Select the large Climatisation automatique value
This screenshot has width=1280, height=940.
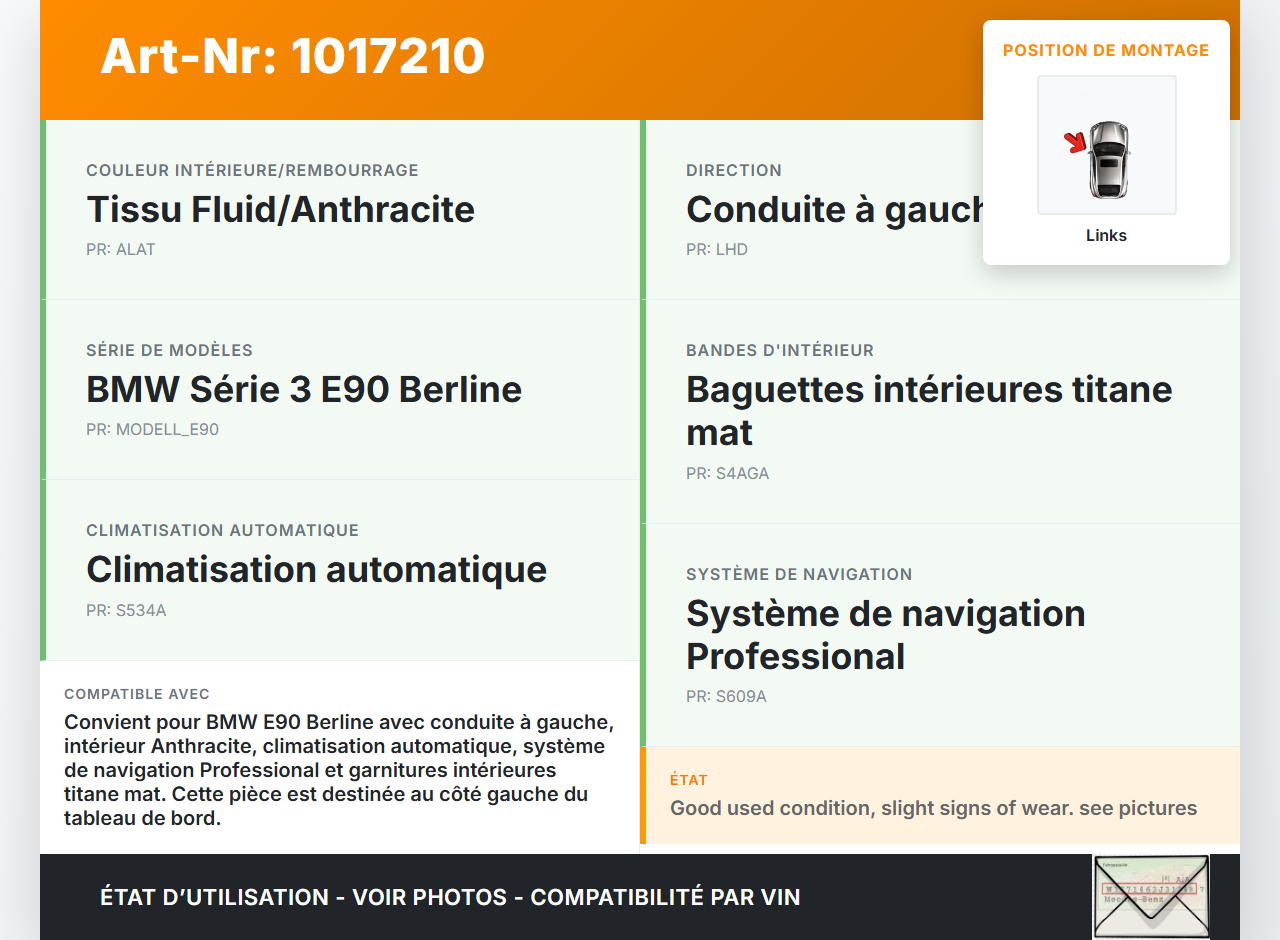316,569
